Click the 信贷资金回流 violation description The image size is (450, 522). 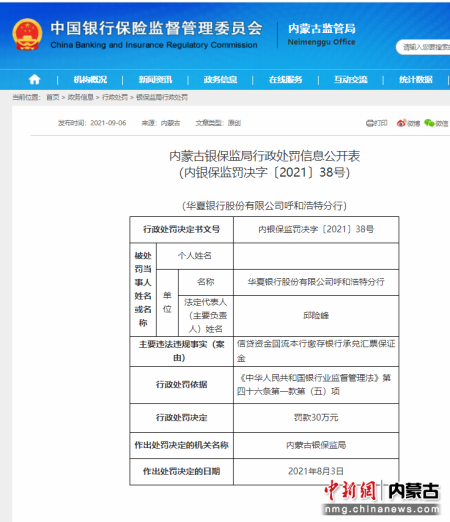pyautogui.click(x=316, y=351)
